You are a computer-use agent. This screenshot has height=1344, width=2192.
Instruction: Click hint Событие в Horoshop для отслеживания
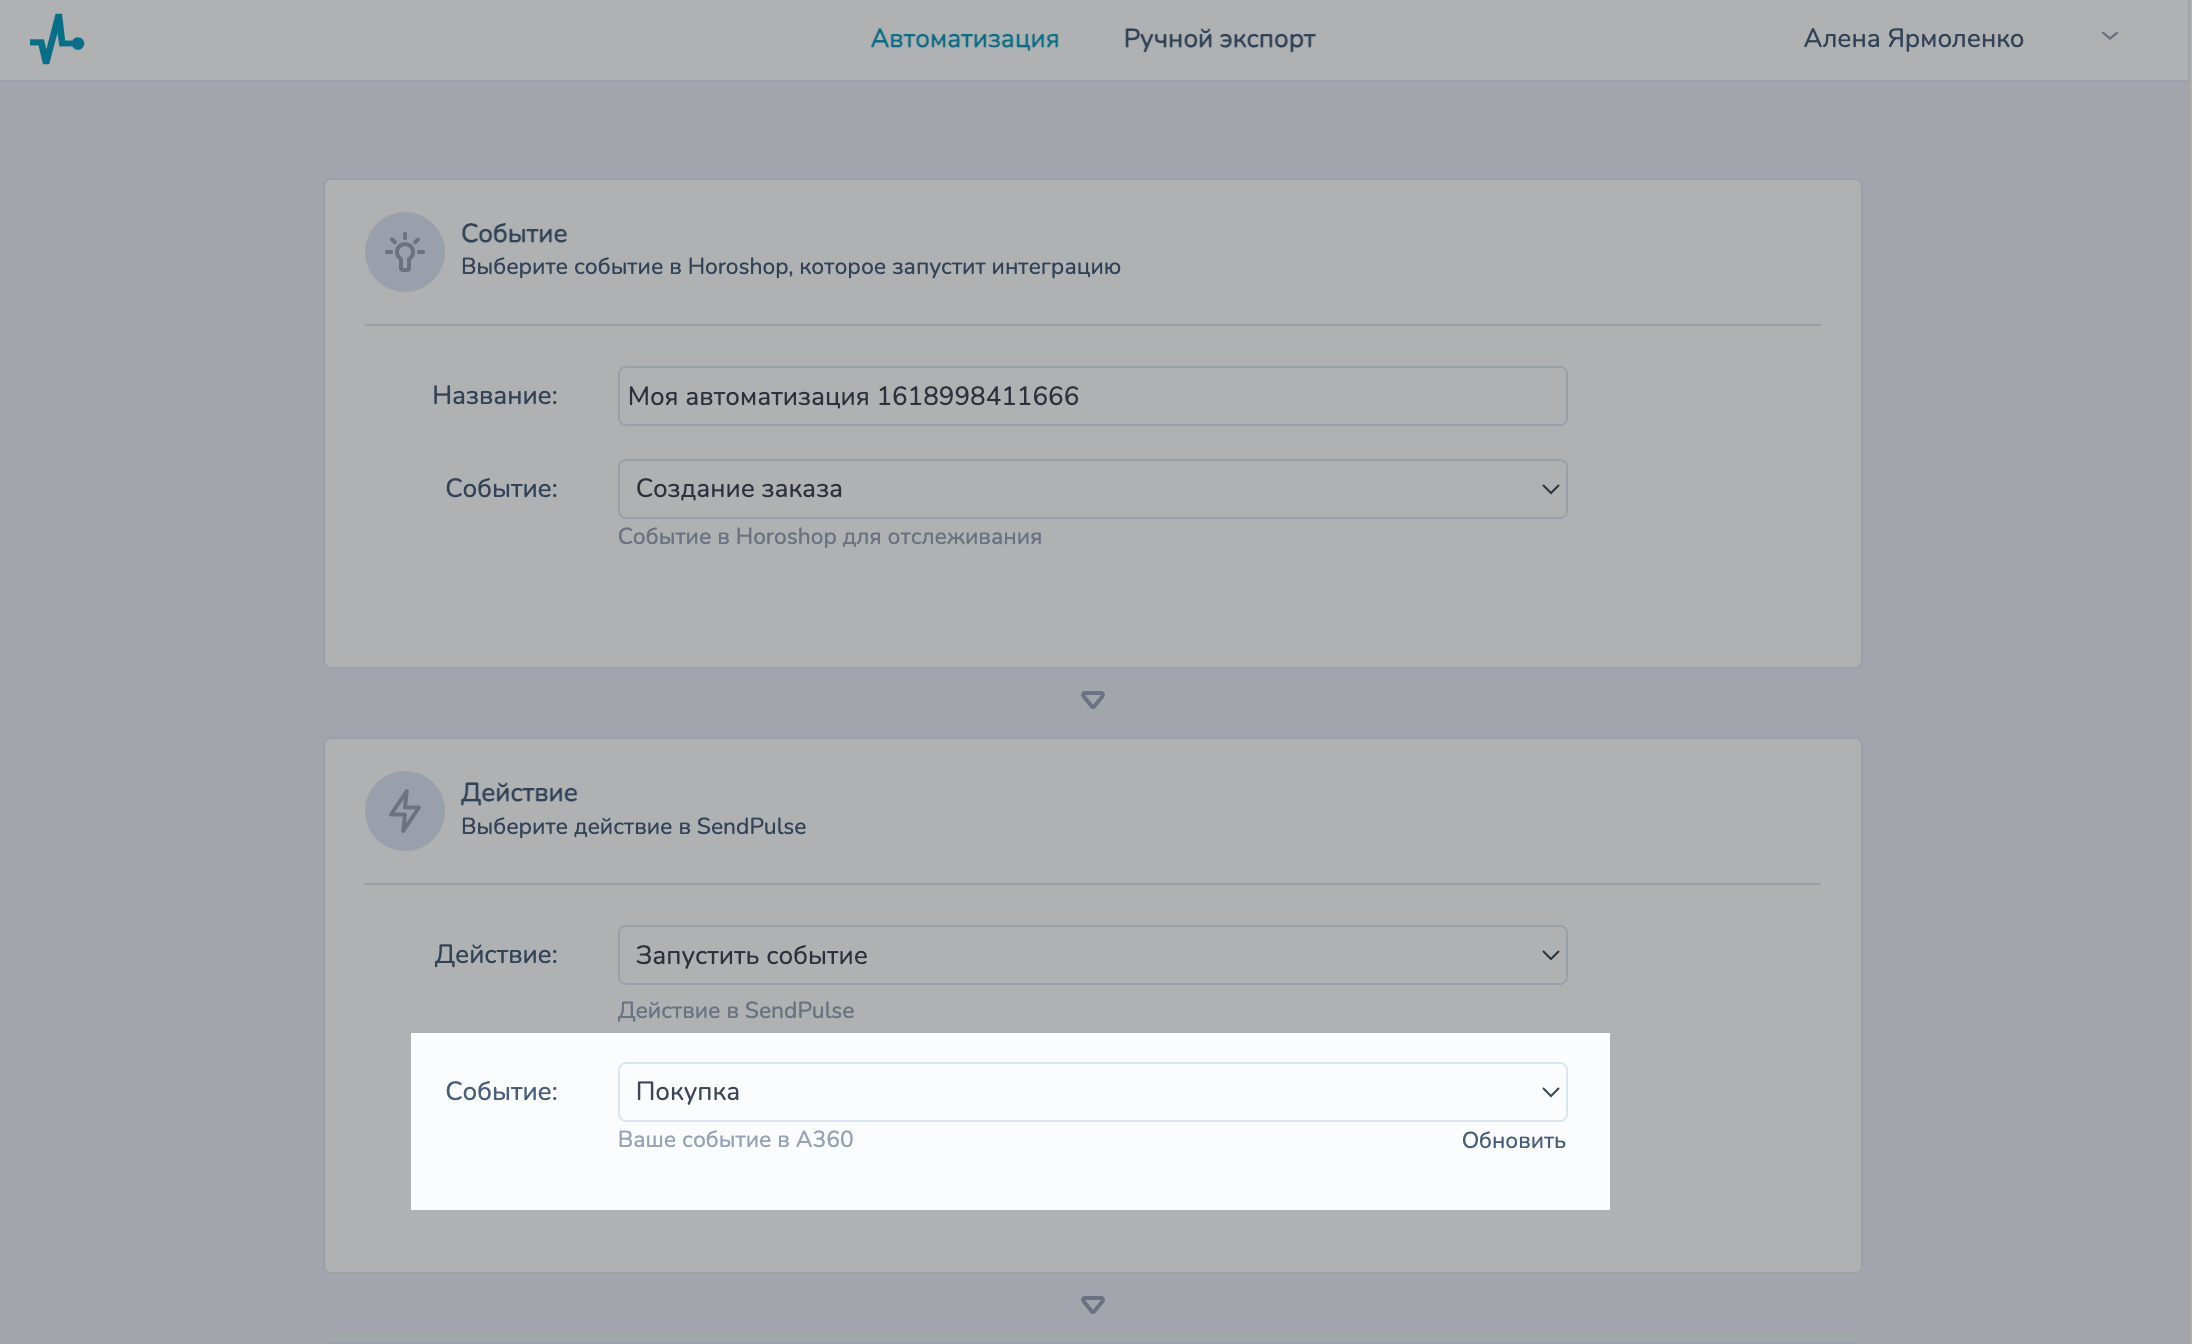pyautogui.click(x=830, y=537)
